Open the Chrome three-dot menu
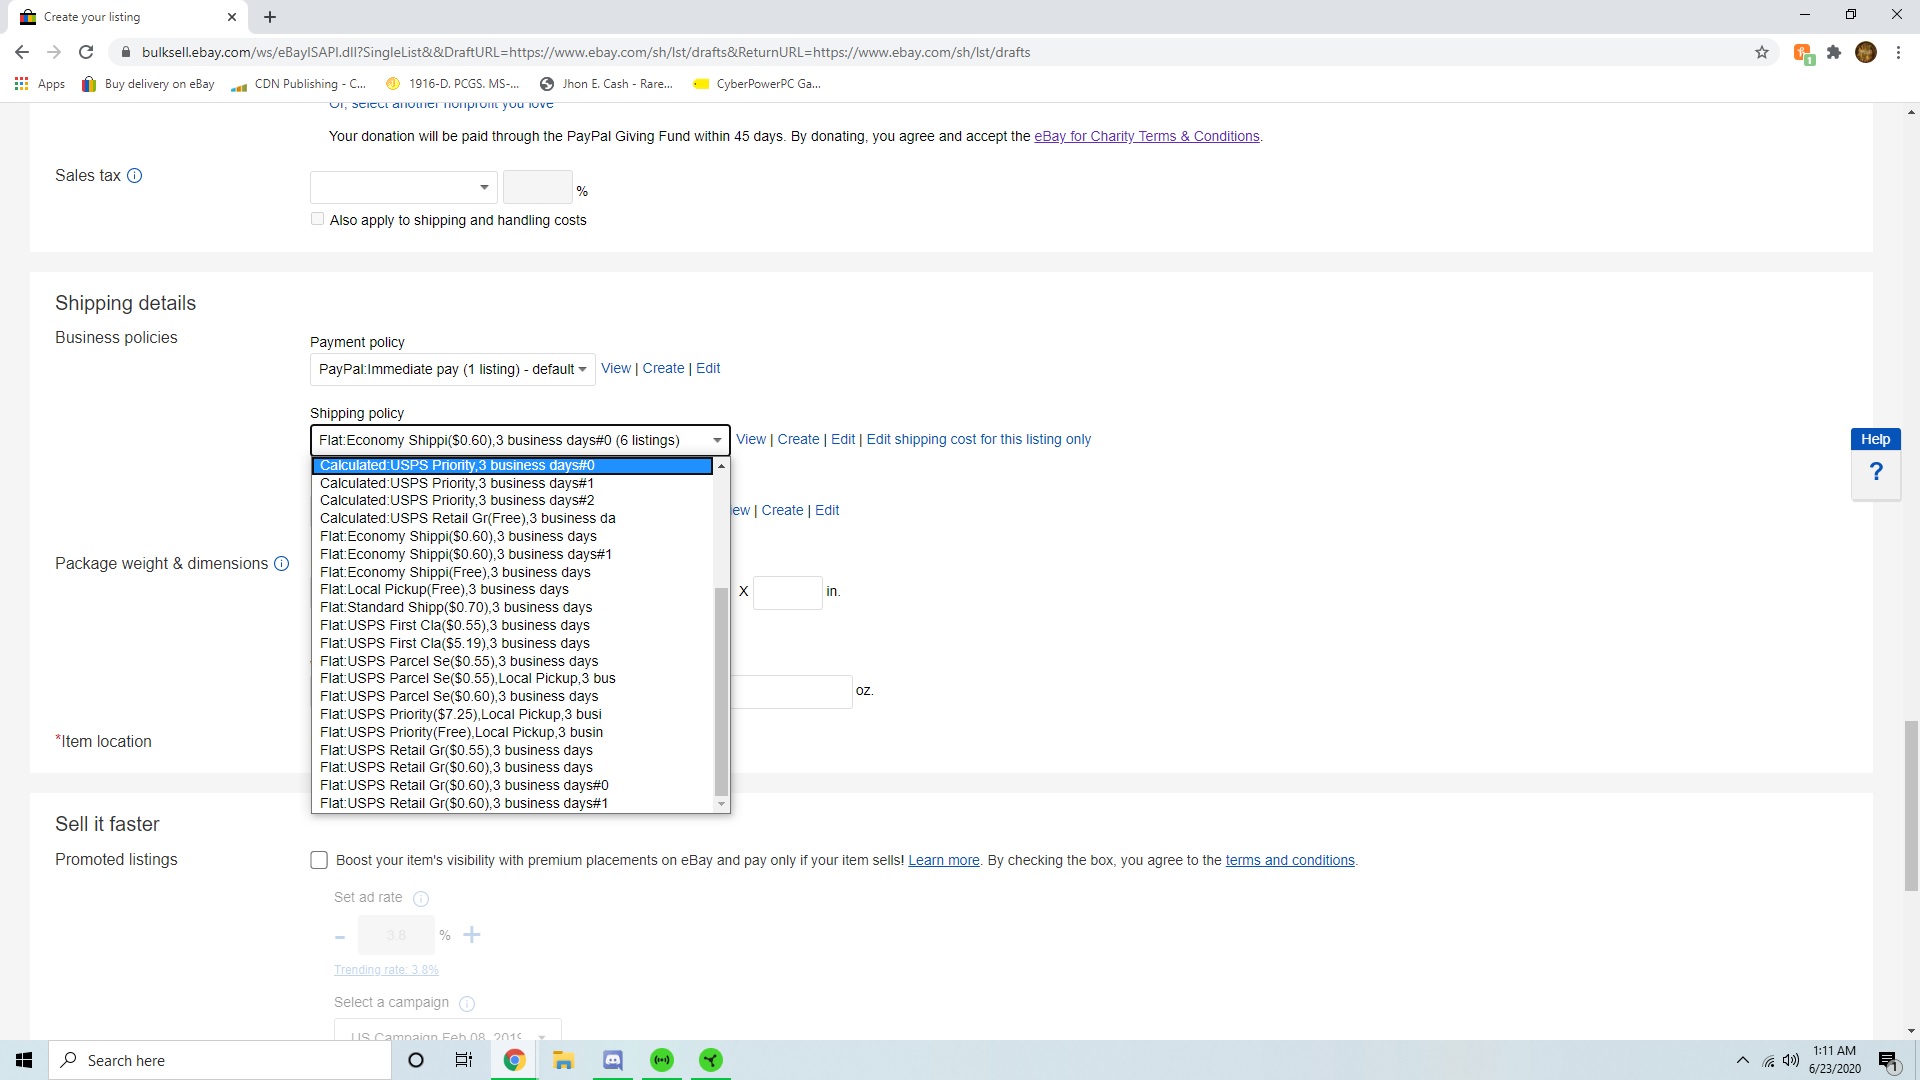The image size is (1920, 1080). coord(1898,52)
